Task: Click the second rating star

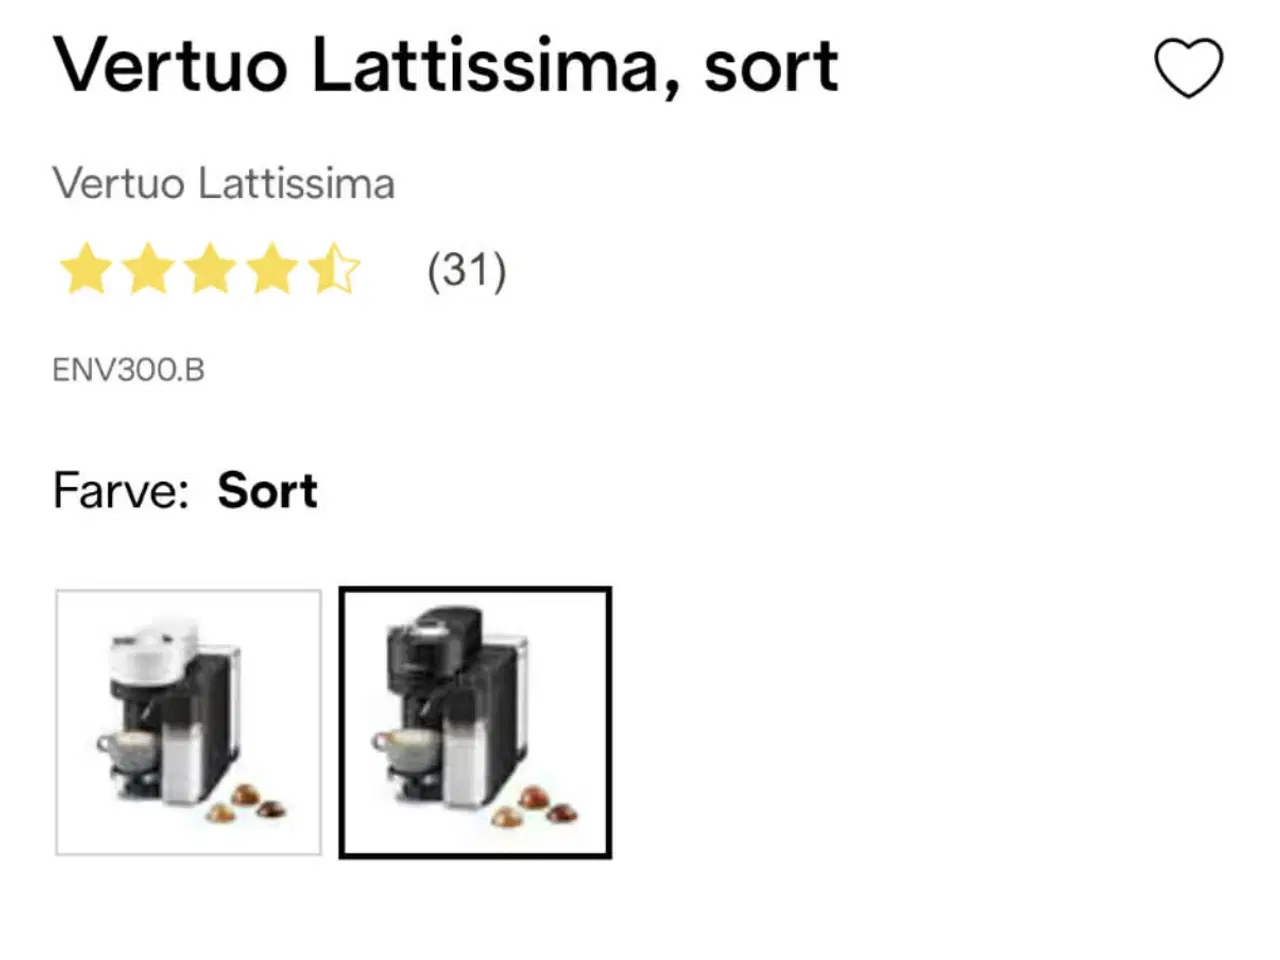Action: [146, 268]
